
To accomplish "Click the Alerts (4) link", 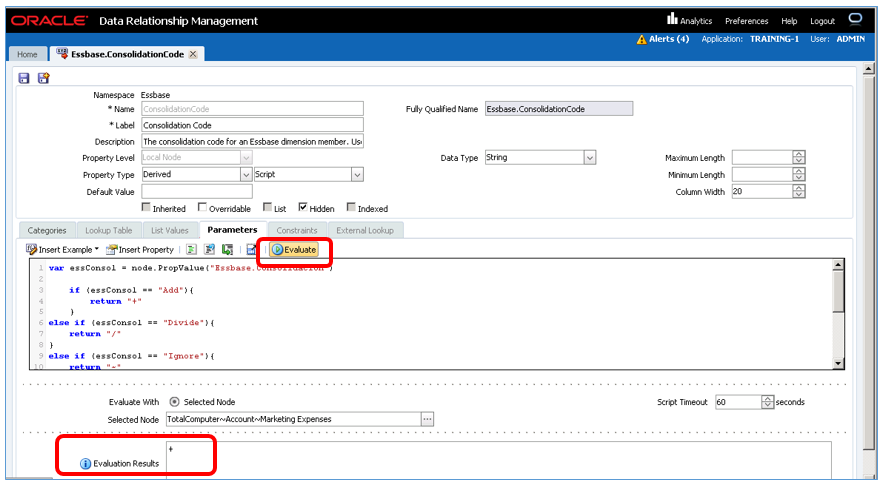I will 669,39.
